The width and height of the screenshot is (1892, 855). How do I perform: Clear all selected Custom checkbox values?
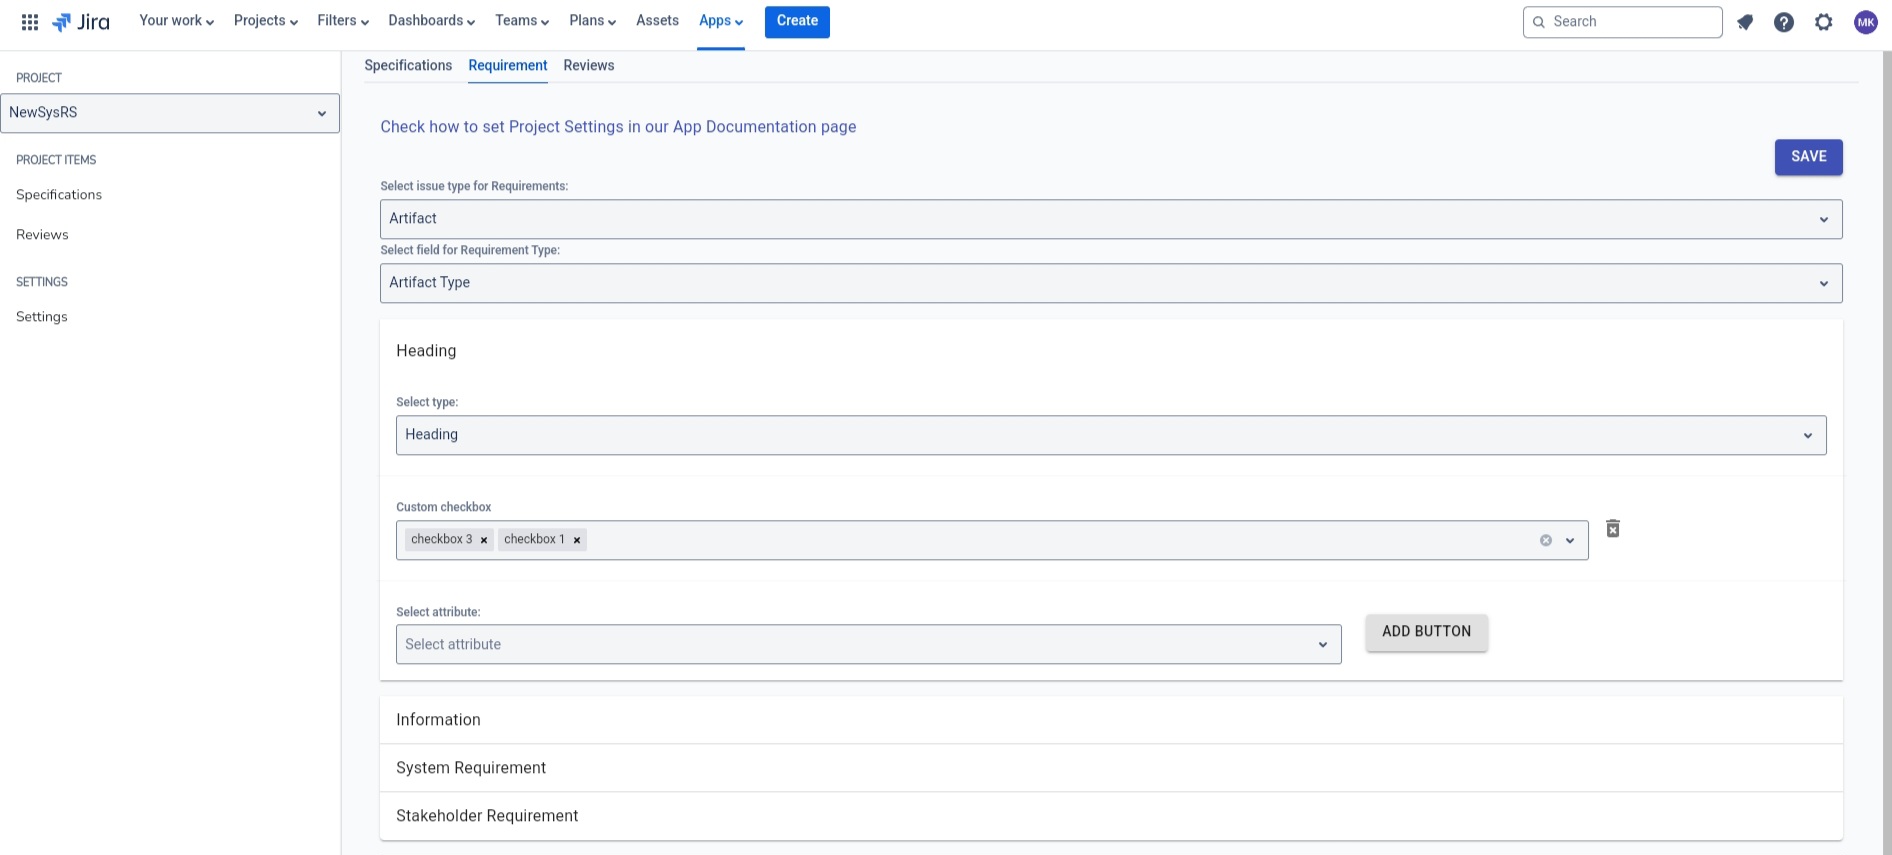pyautogui.click(x=1546, y=540)
